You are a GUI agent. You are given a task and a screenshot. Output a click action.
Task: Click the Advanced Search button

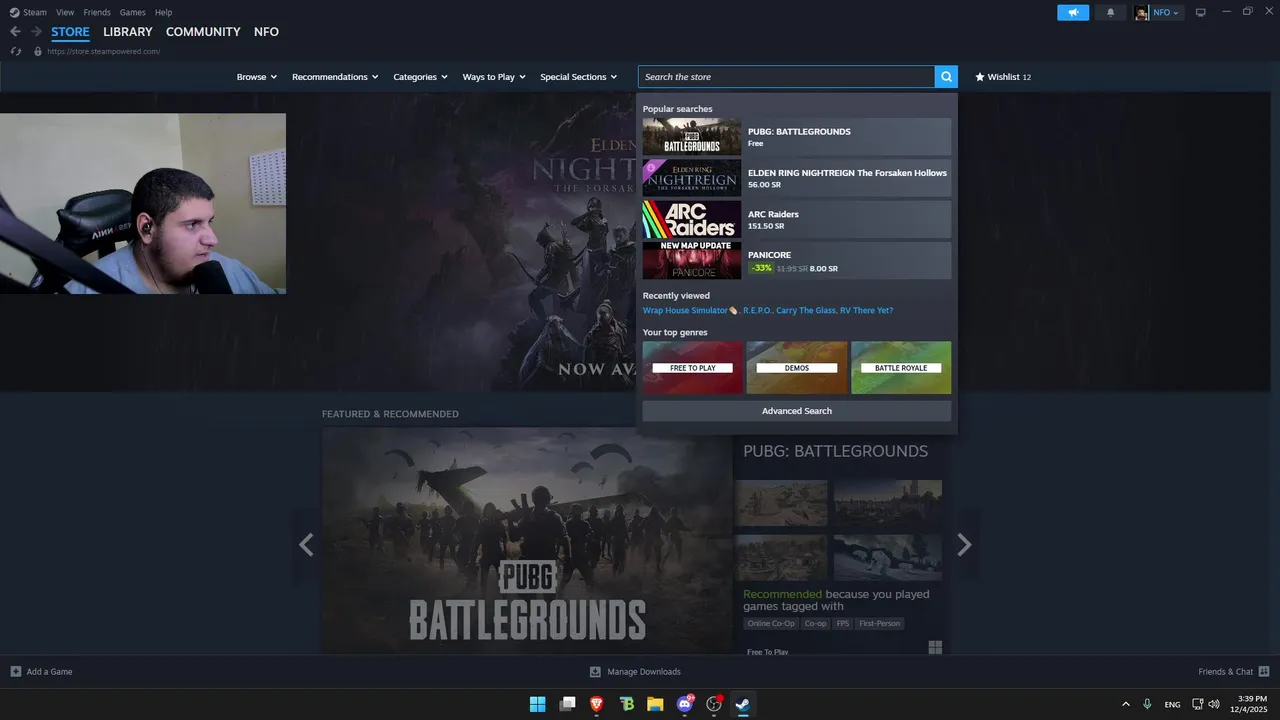point(797,411)
